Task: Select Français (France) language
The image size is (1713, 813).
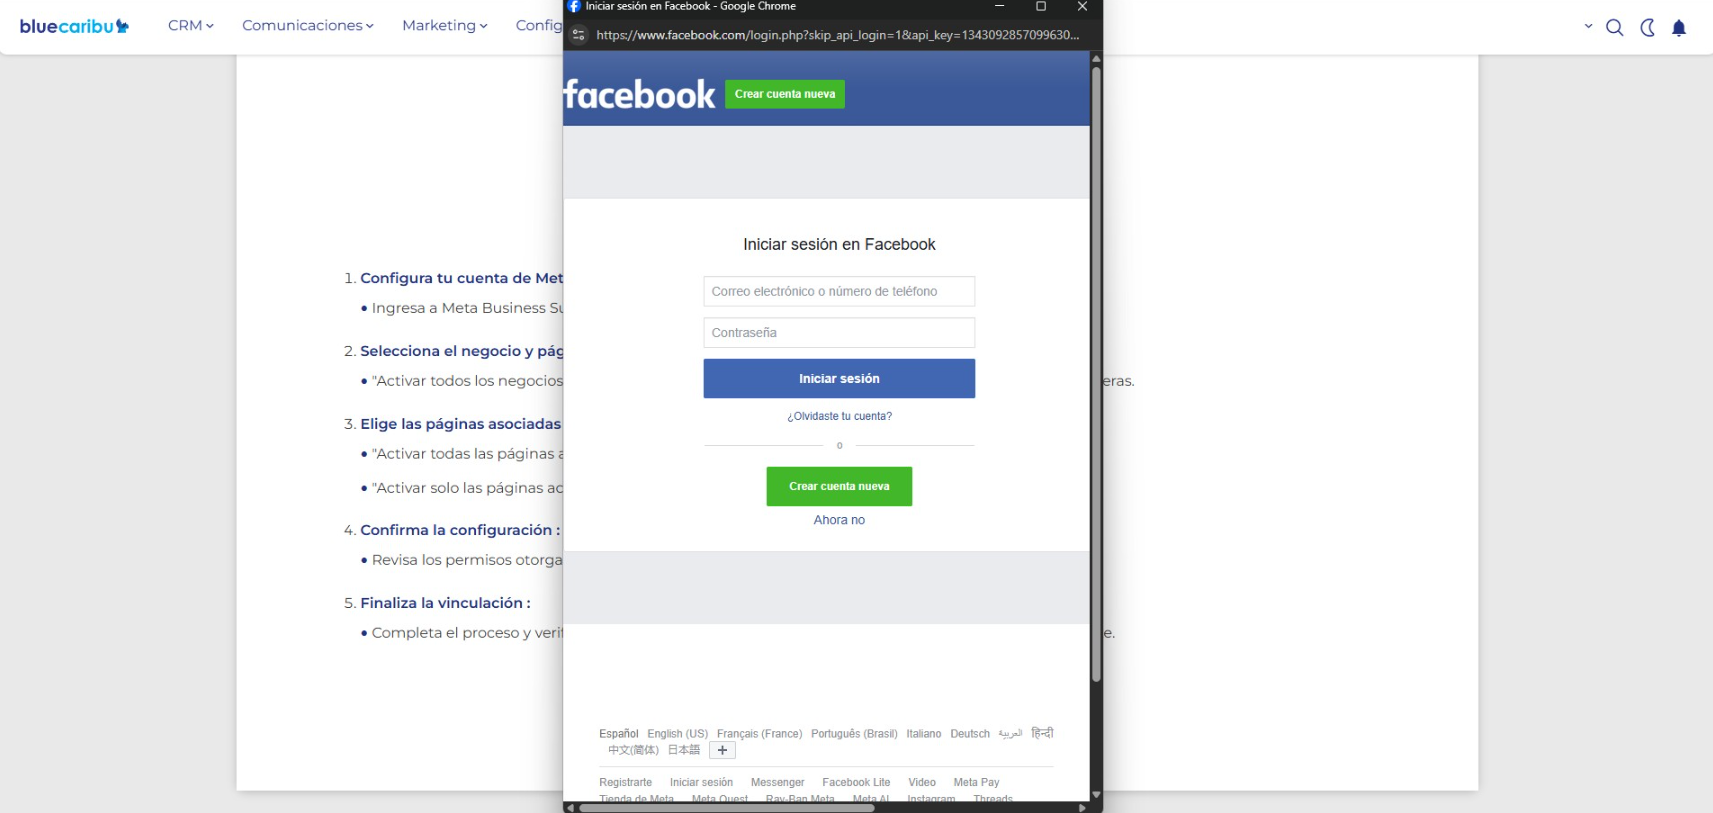Action: (x=759, y=734)
